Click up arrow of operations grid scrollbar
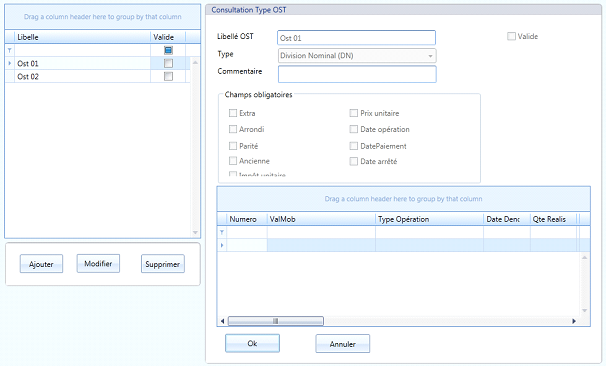Screen dimensions: 607x366 tap(585, 257)
